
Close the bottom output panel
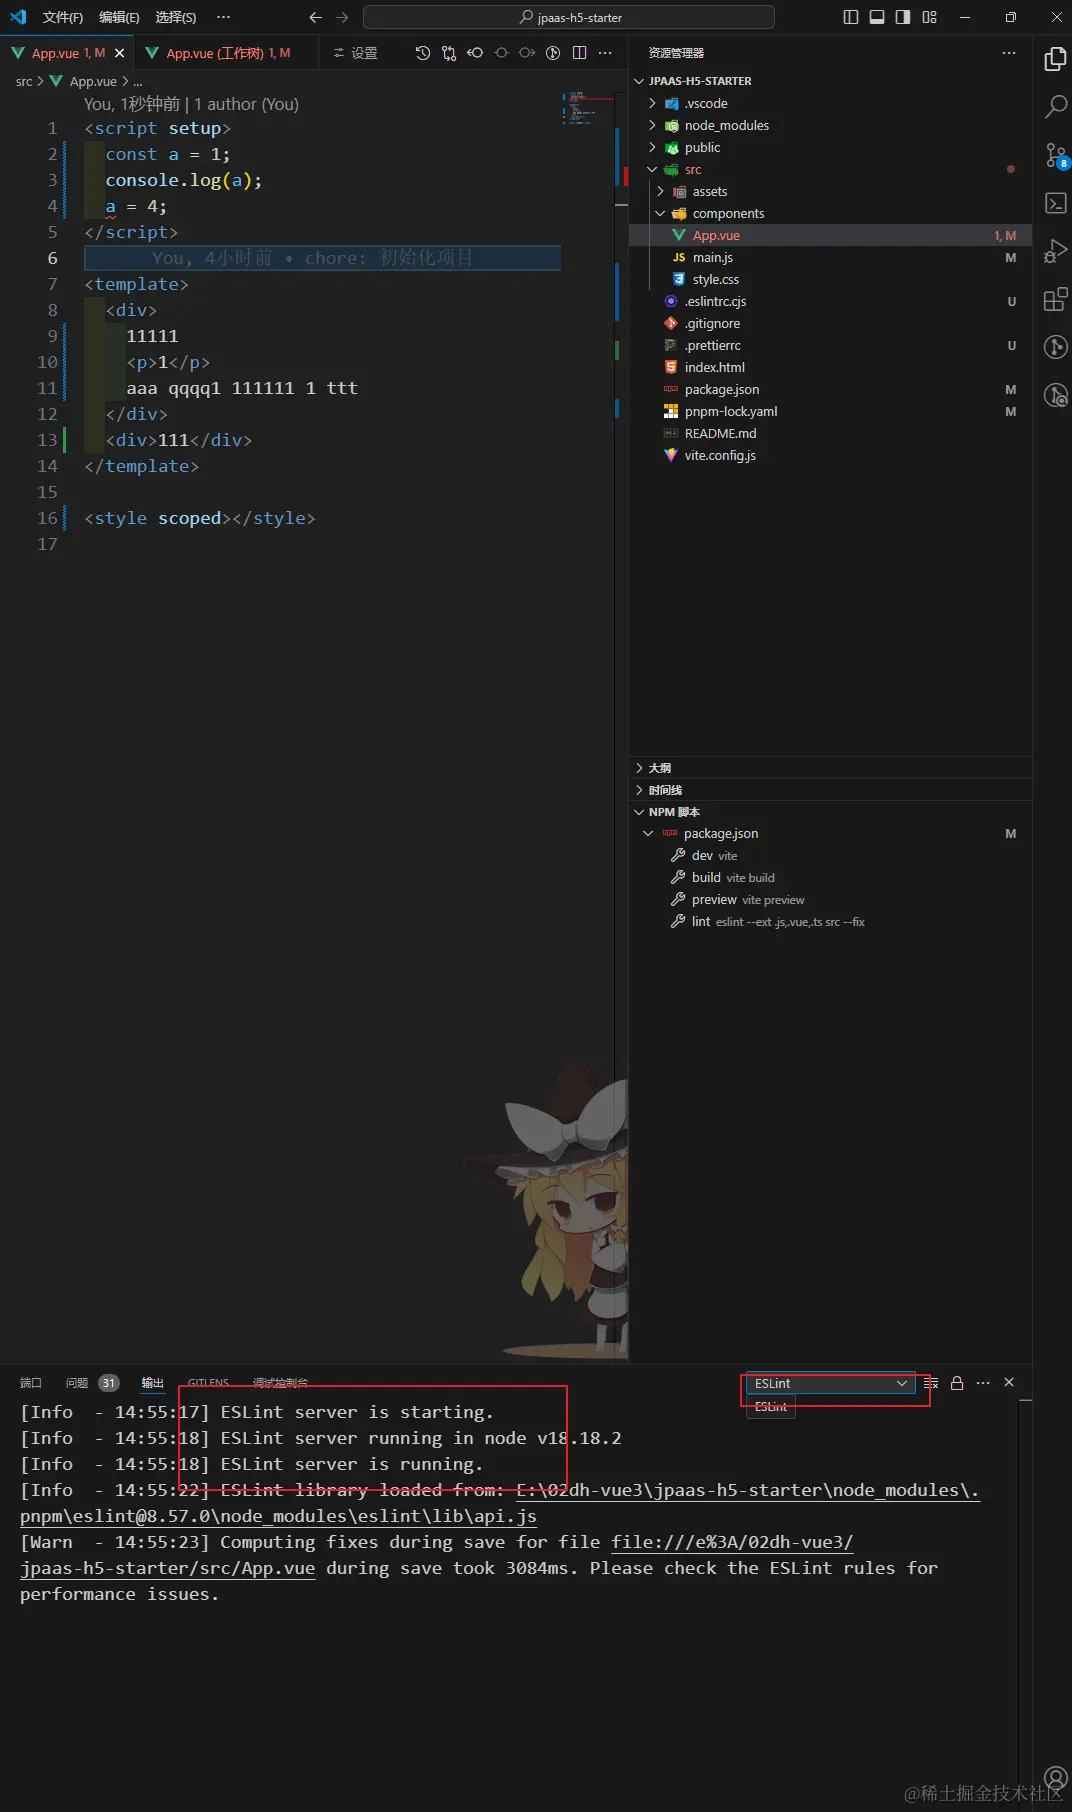[x=1009, y=1382]
